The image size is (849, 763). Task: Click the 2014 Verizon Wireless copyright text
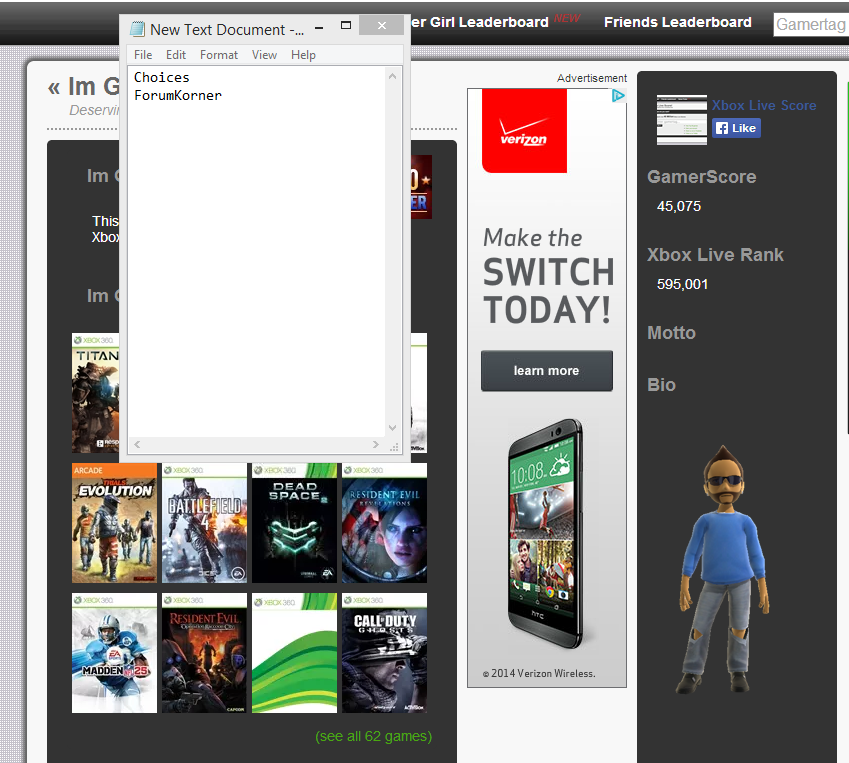539,673
